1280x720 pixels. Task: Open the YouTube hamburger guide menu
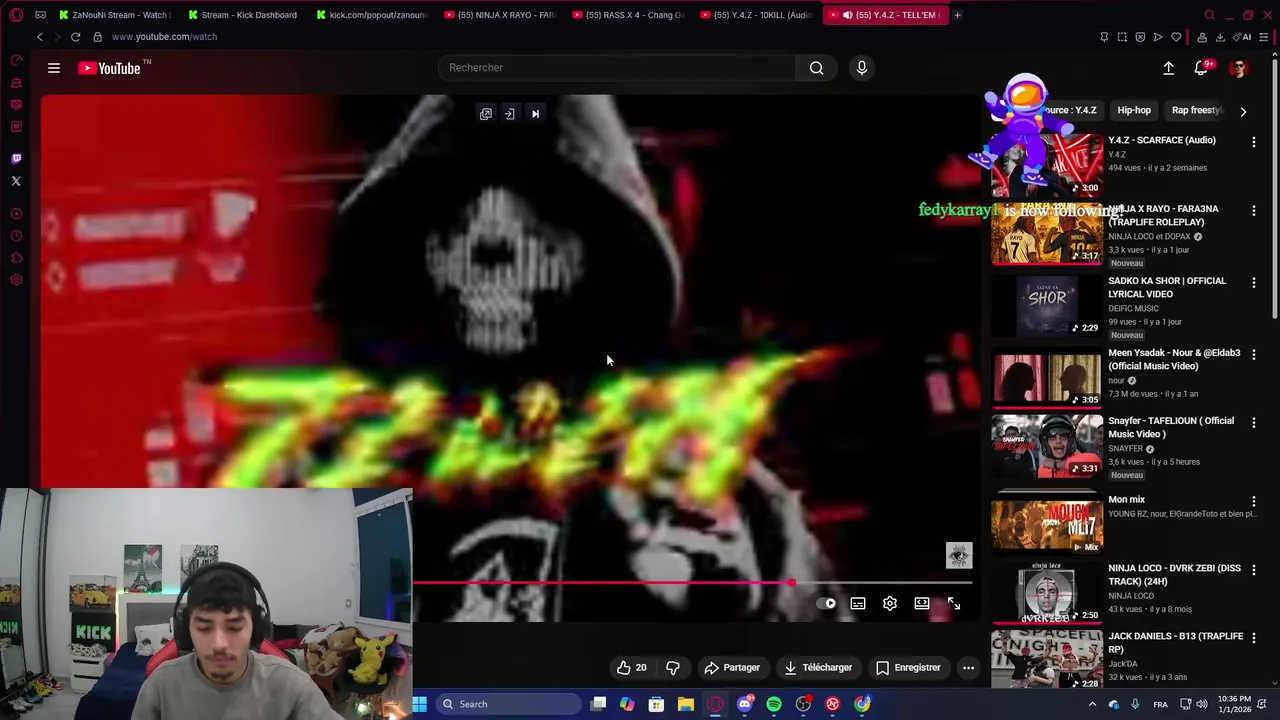click(54, 68)
